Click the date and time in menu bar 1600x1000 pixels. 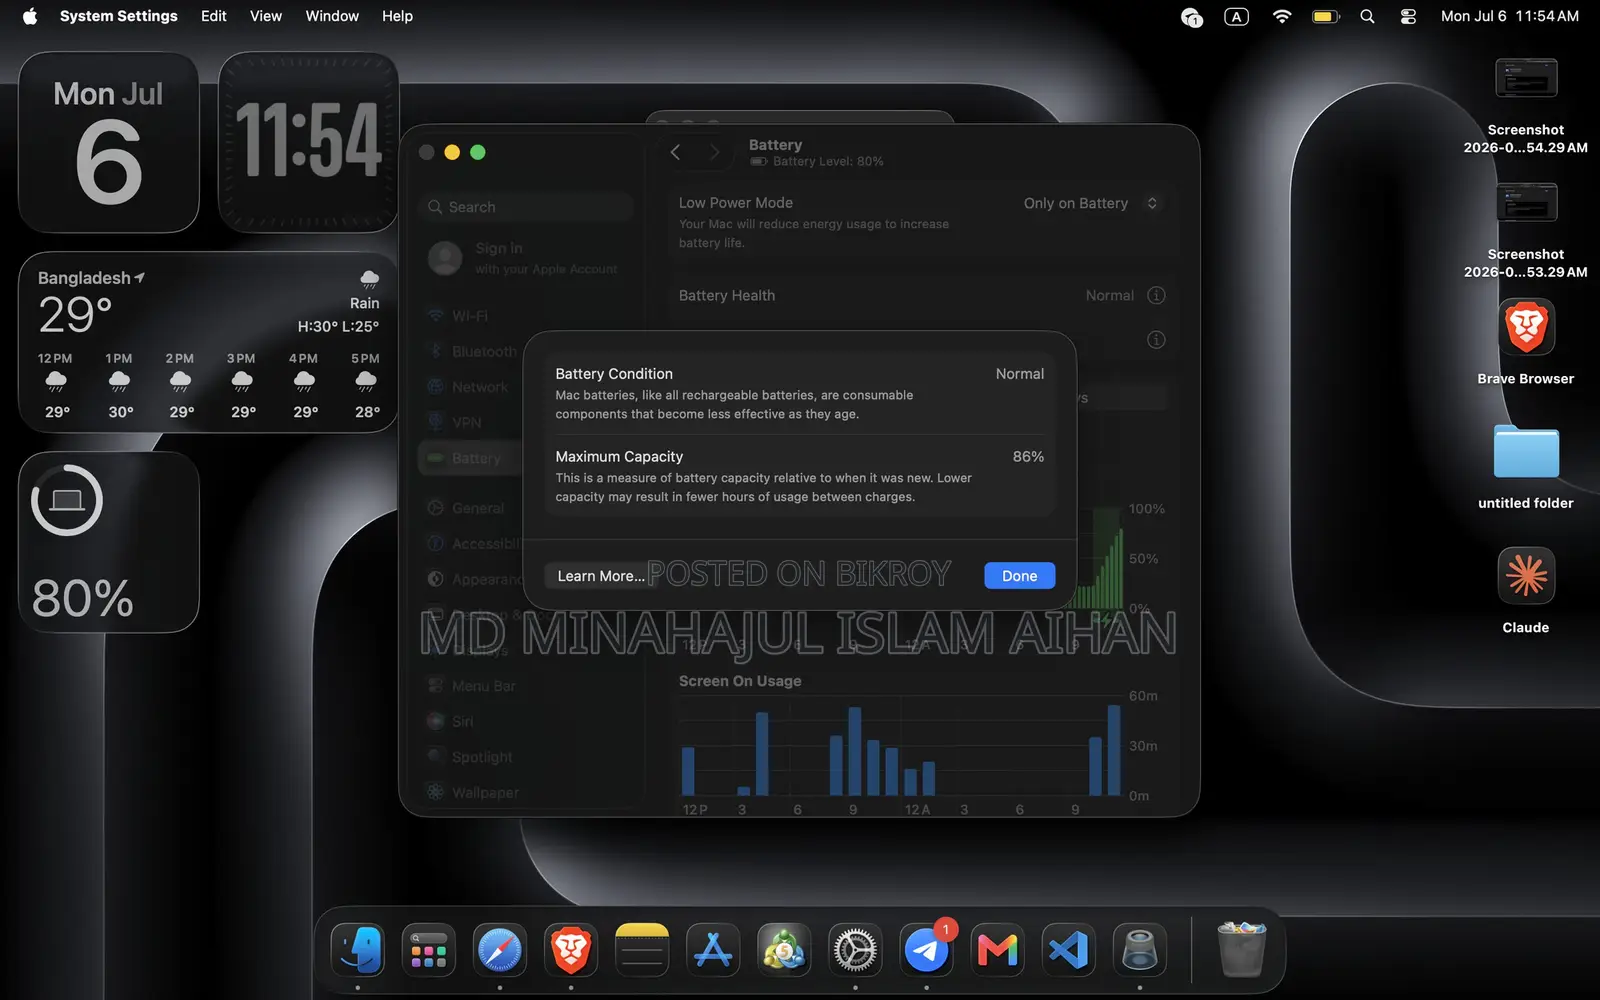[x=1510, y=16]
